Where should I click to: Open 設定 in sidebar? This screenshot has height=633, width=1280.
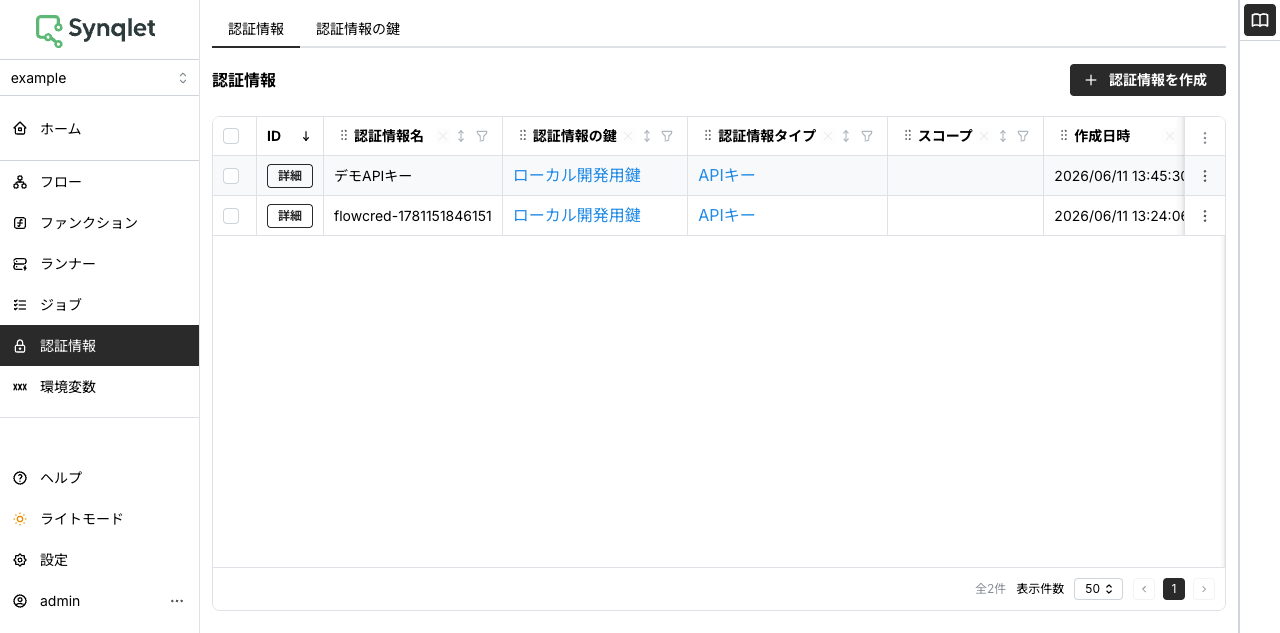(x=100, y=560)
